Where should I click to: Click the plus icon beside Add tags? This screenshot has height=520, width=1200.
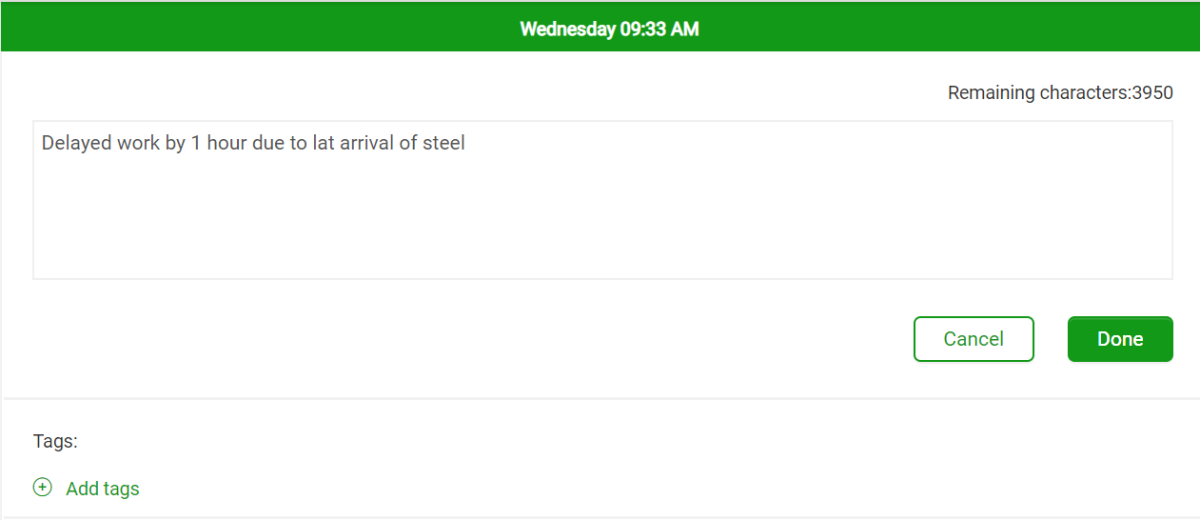pos(42,488)
